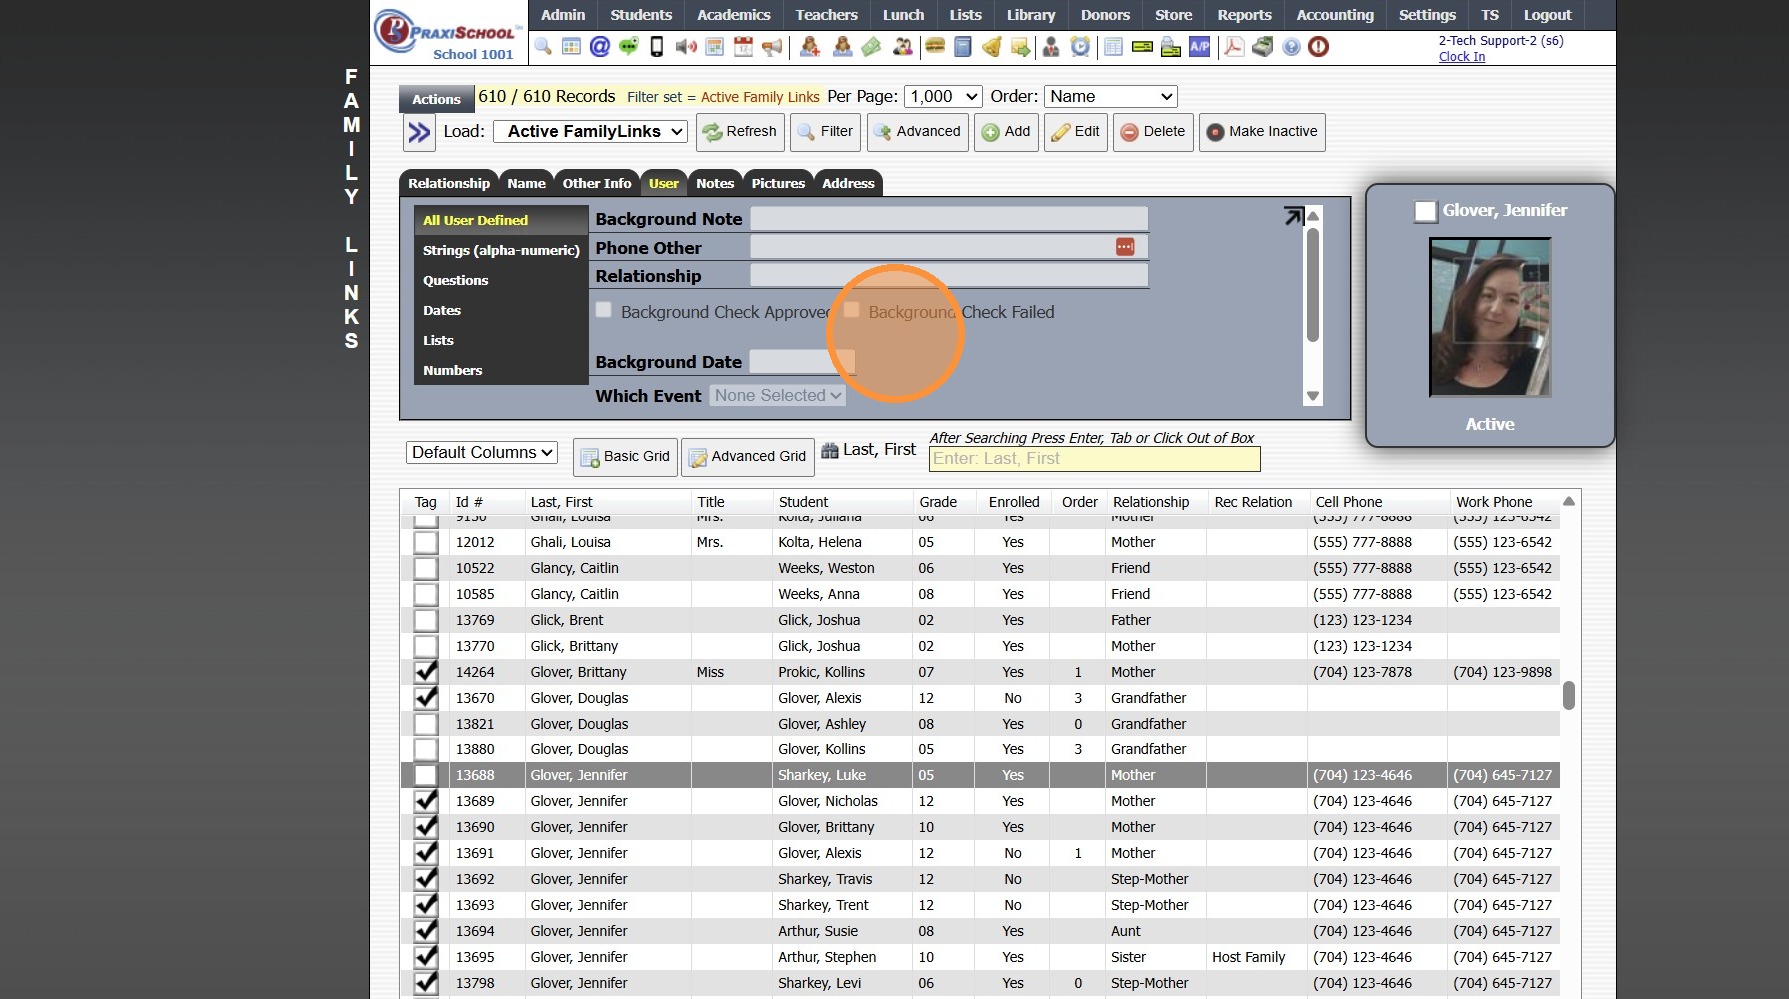The height and width of the screenshot is (999, 1789).
Task: Click the blue help question mark icon
Action: (1291, 46)
